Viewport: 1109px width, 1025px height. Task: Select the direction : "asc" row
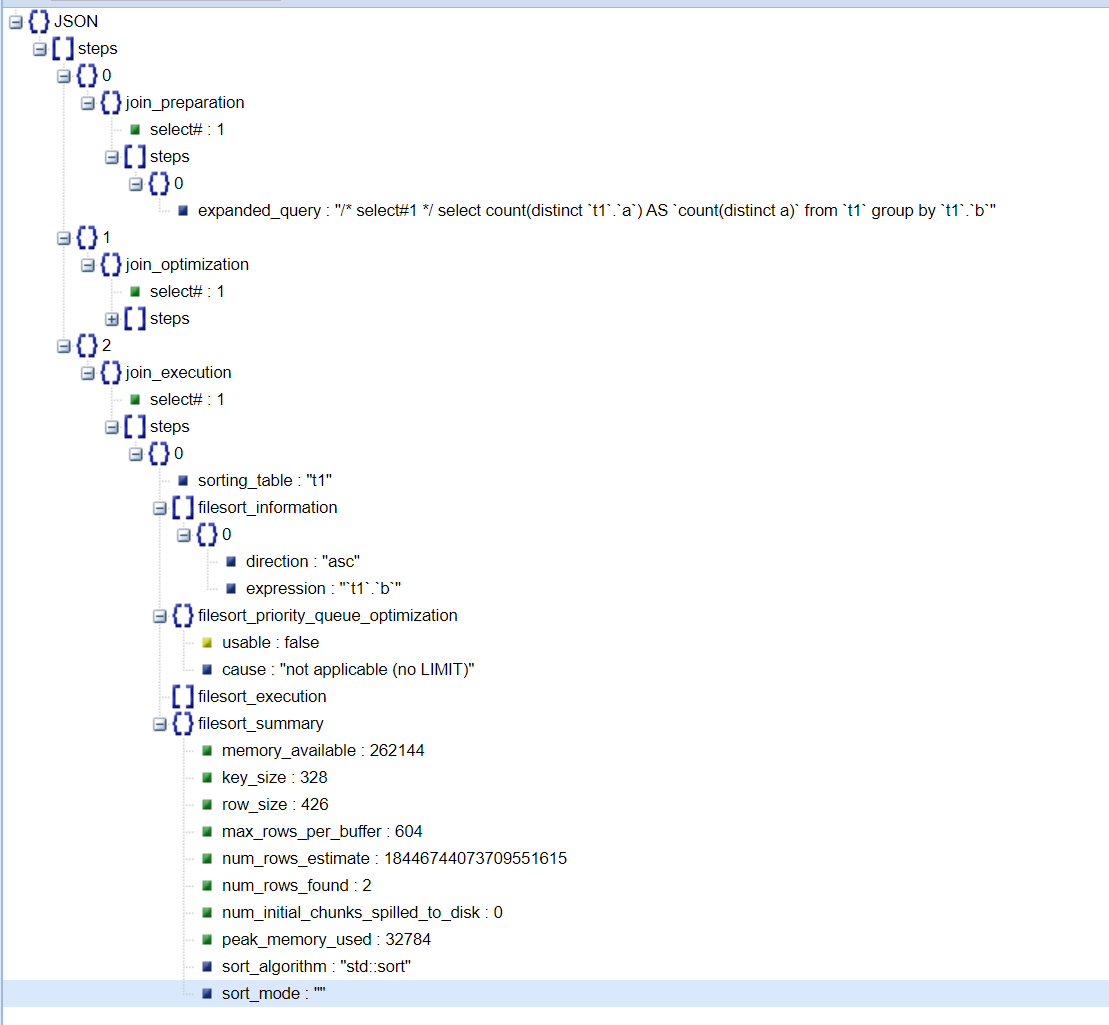pyautogui.click(x=303, y=562)
